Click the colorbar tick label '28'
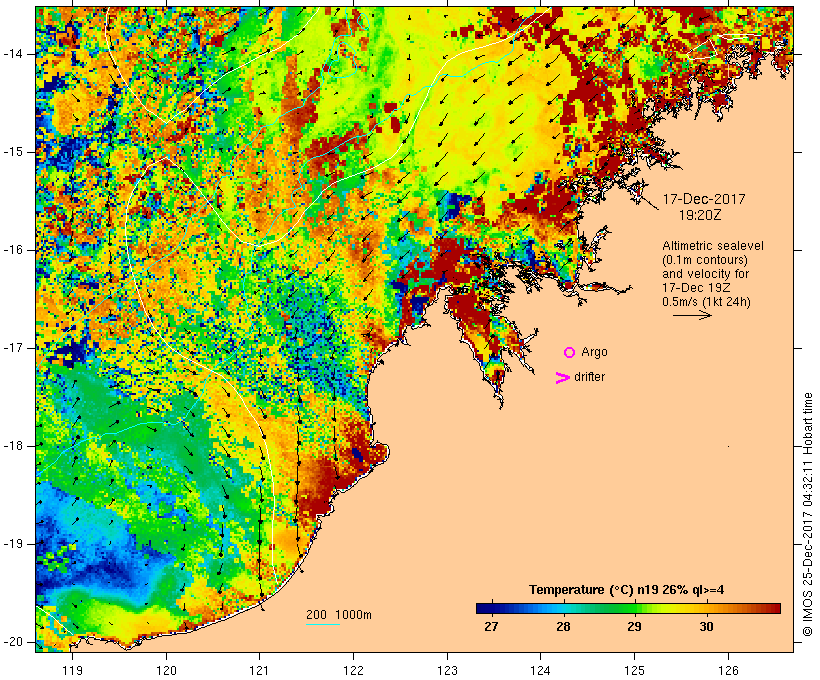 (x=563, y=627)
